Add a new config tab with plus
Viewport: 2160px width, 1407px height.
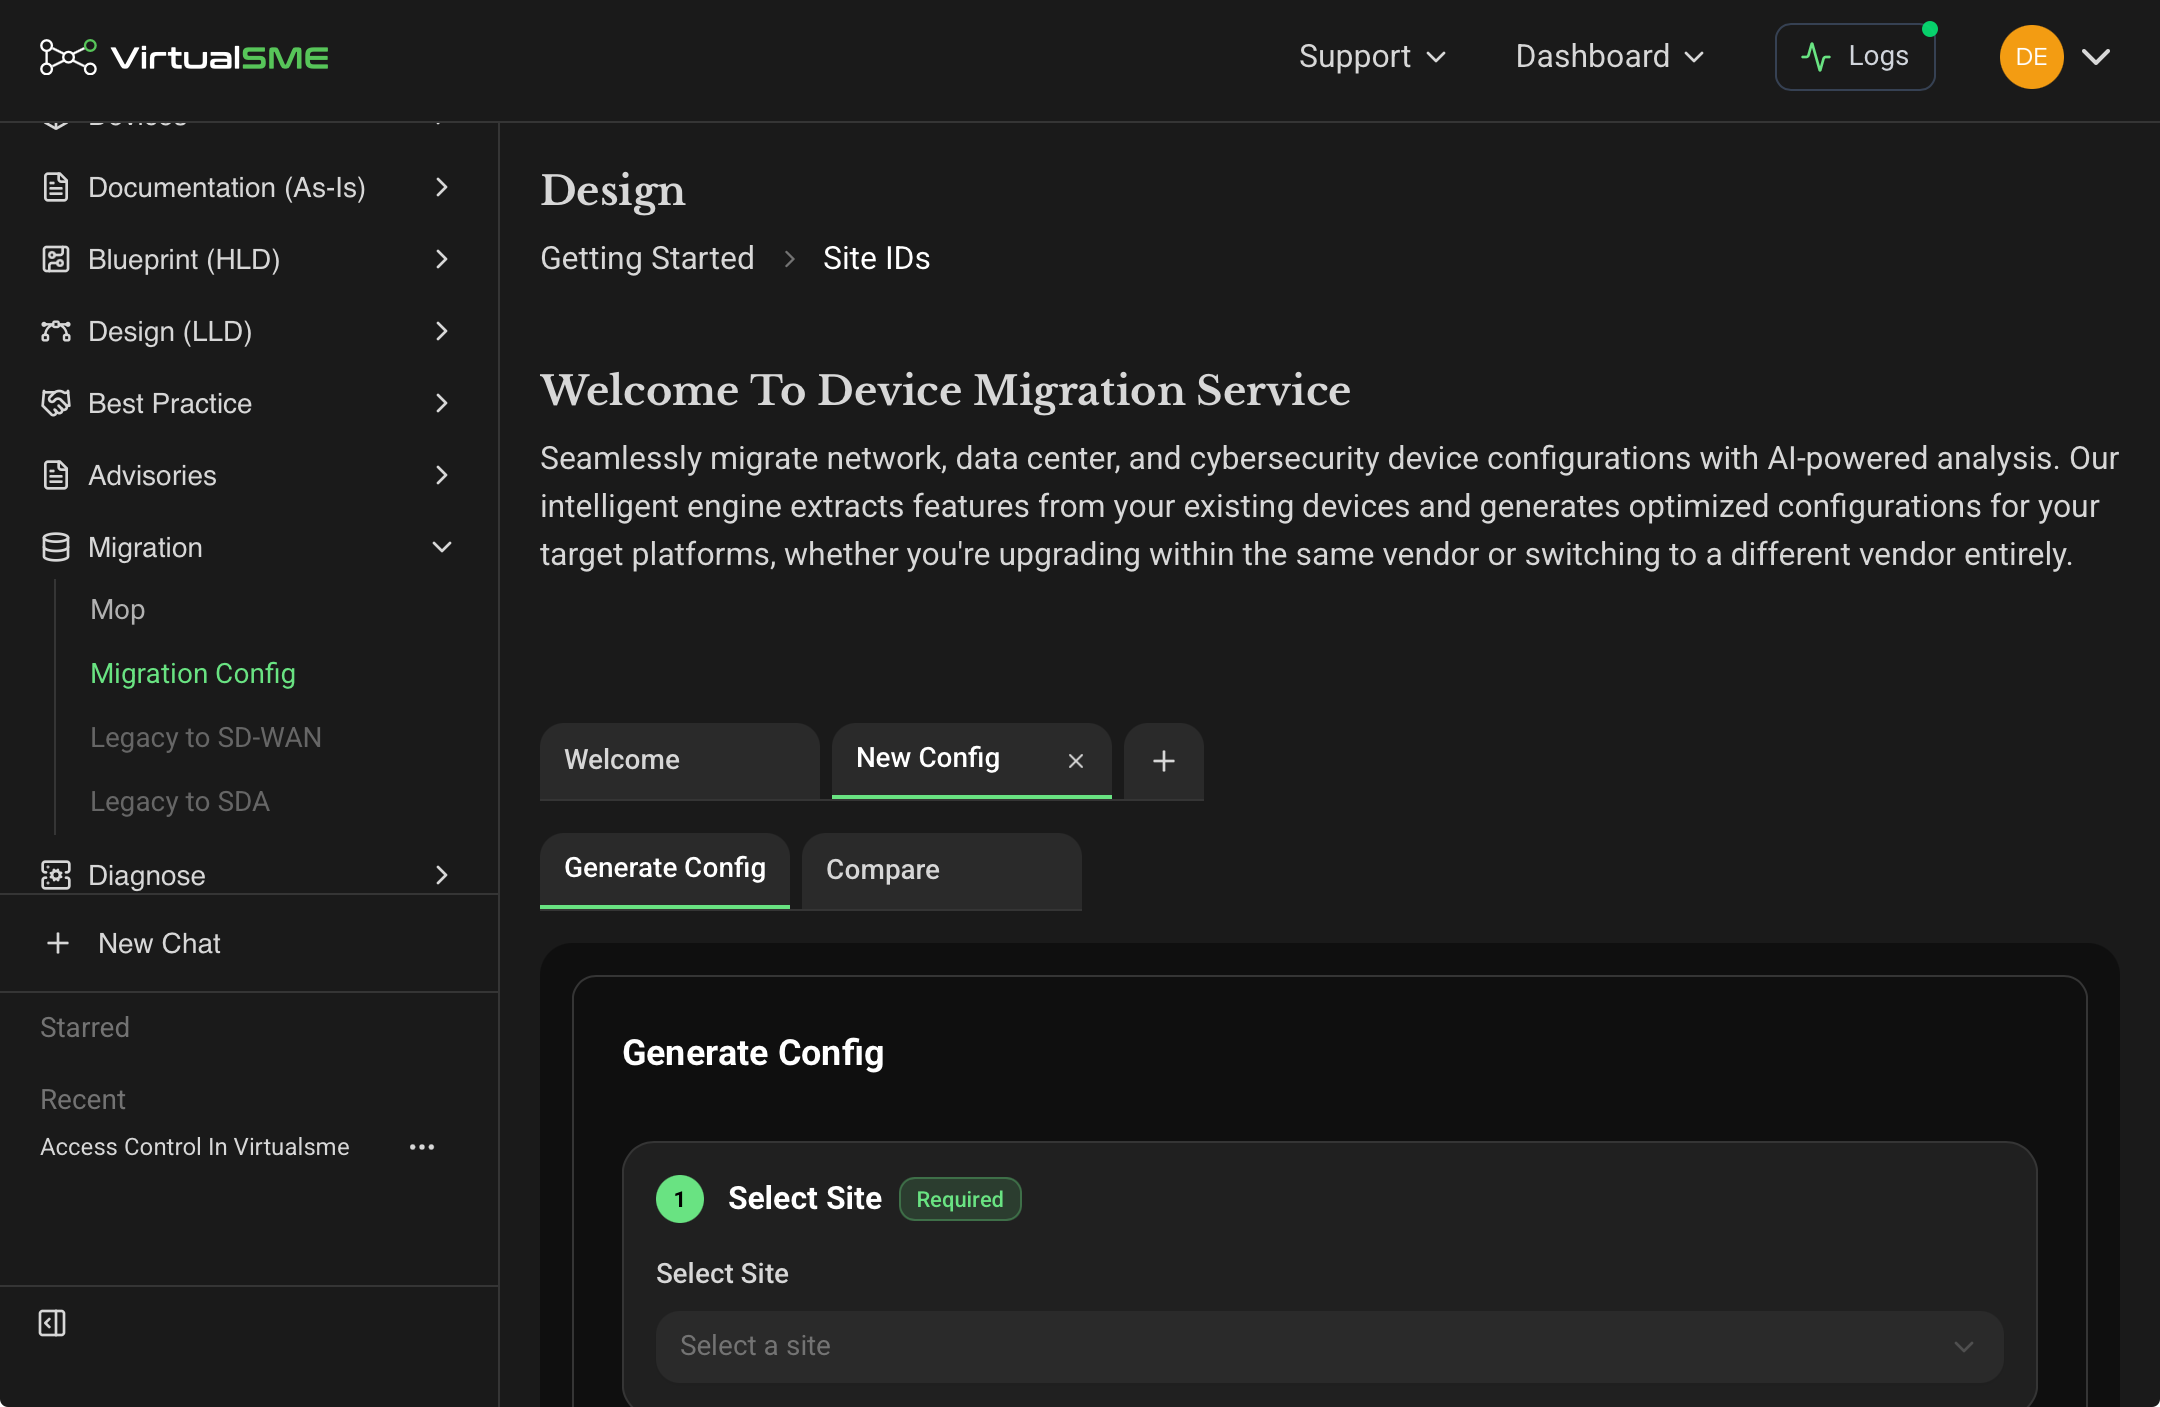coord(1164,761)
